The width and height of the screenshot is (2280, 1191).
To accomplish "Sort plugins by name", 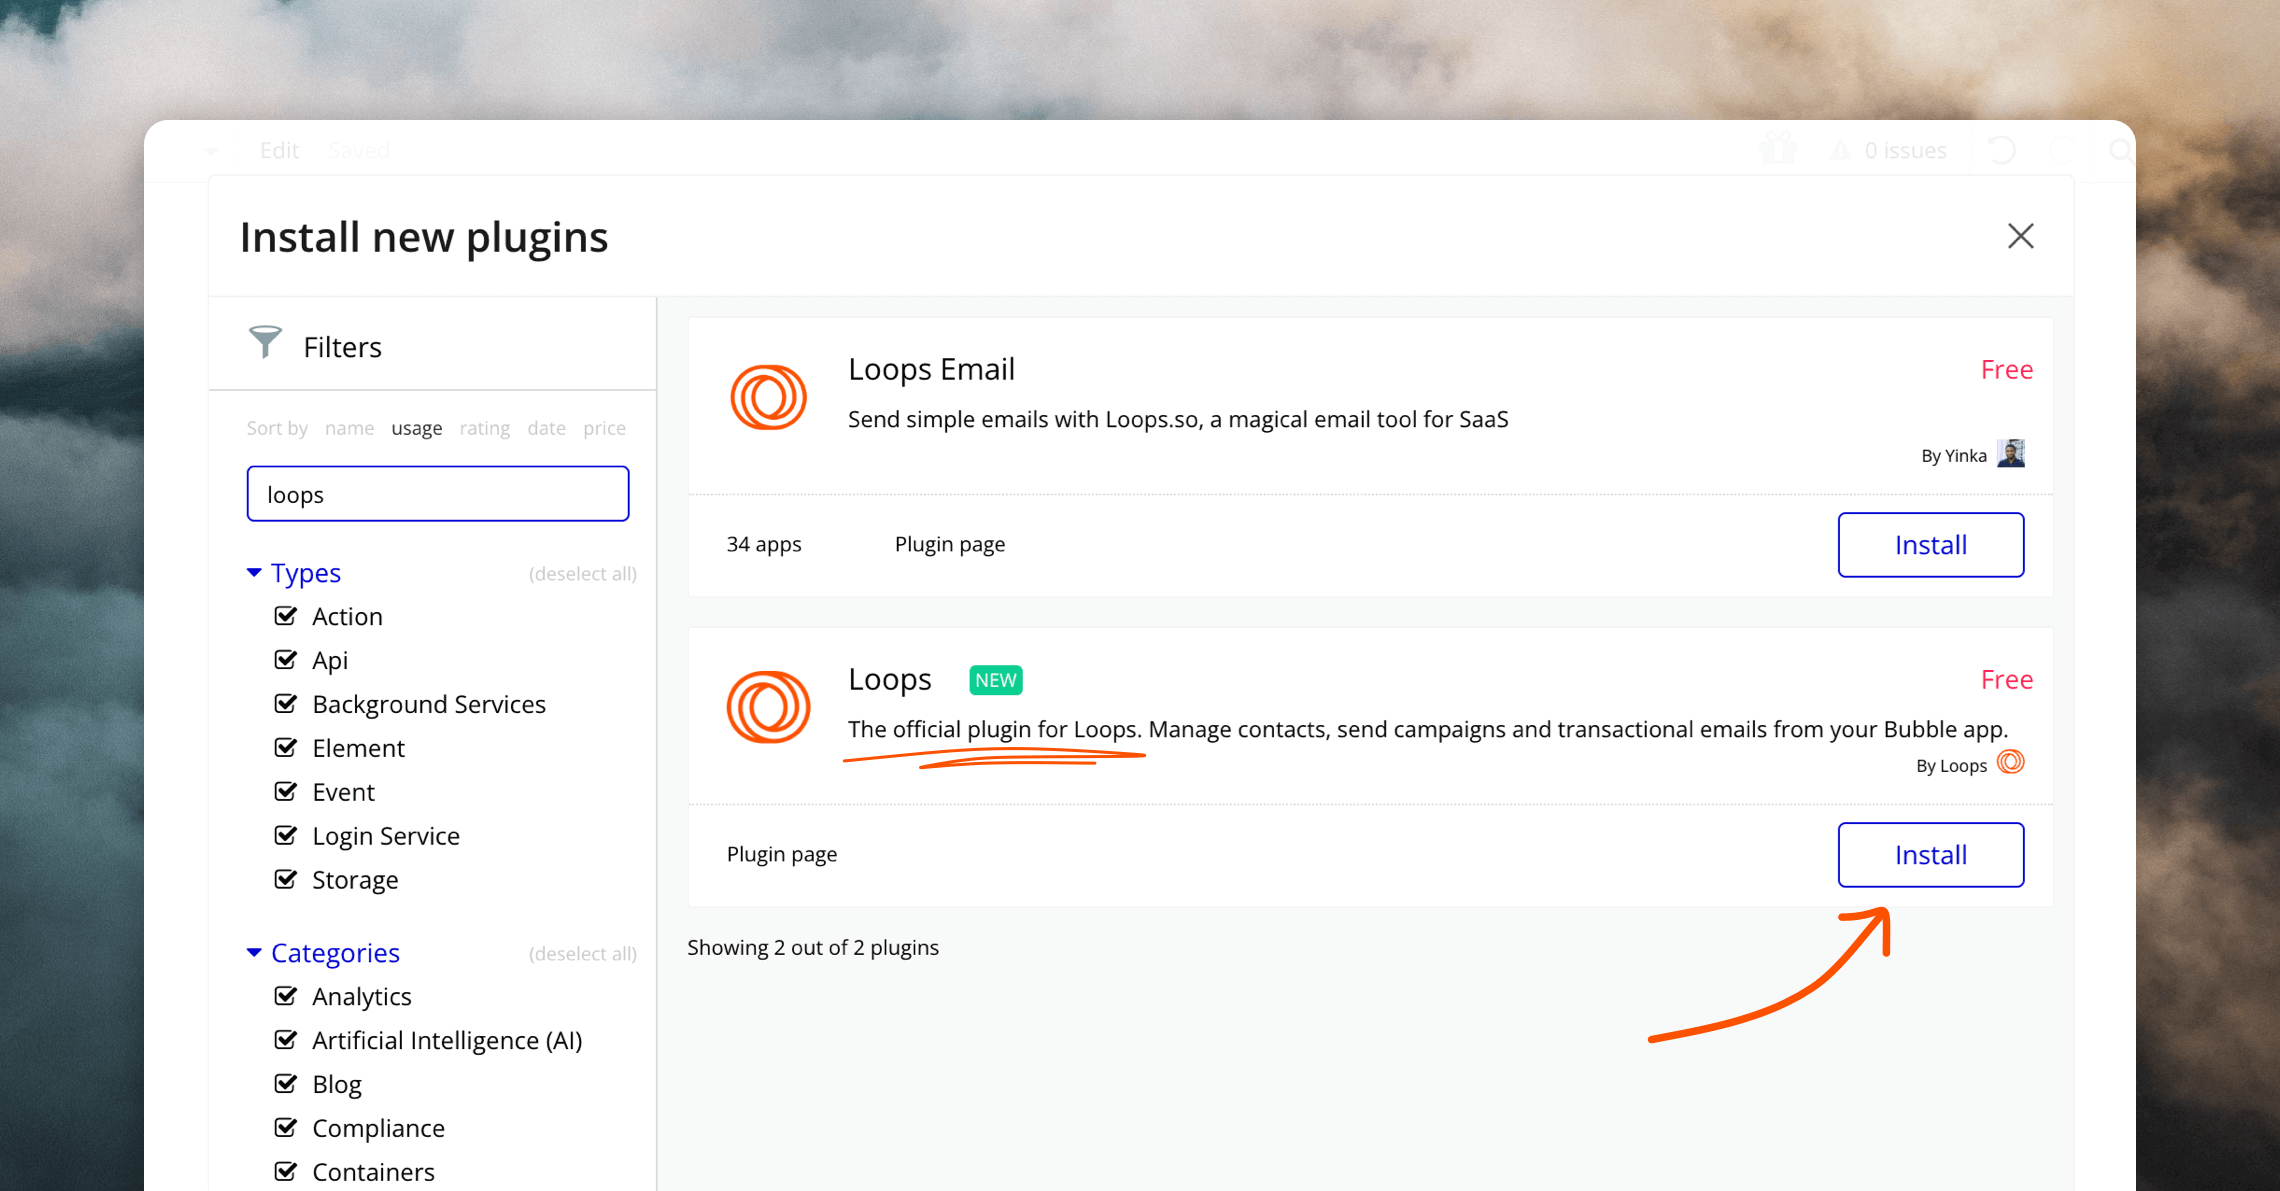I will pos(349,428).
